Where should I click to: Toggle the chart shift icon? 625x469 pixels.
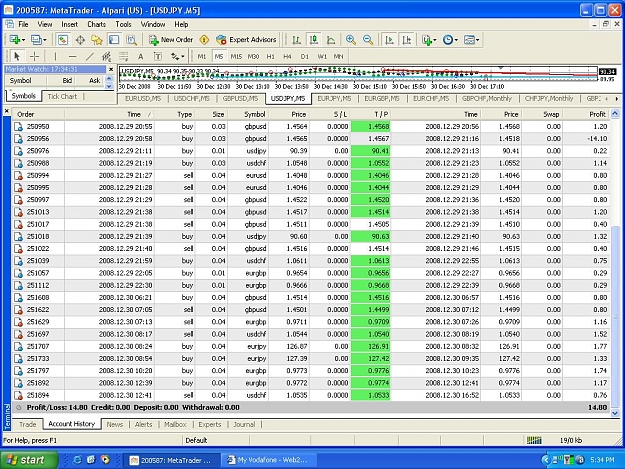click(x=407, y=39)
